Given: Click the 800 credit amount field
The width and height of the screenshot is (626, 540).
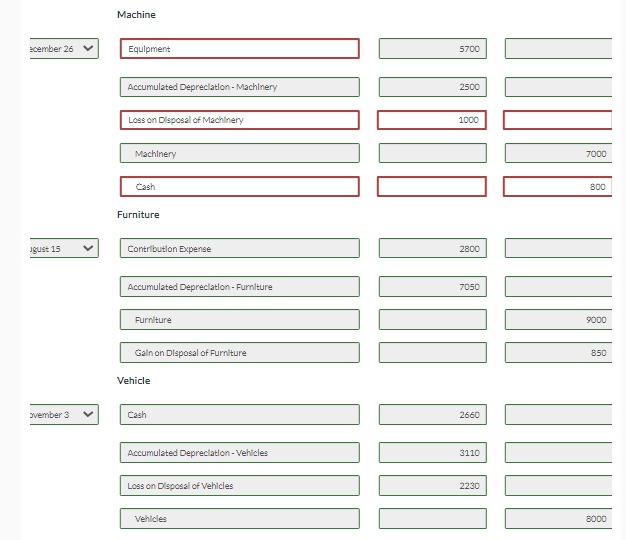Looking at the screenshot, I should pos(557,186).
